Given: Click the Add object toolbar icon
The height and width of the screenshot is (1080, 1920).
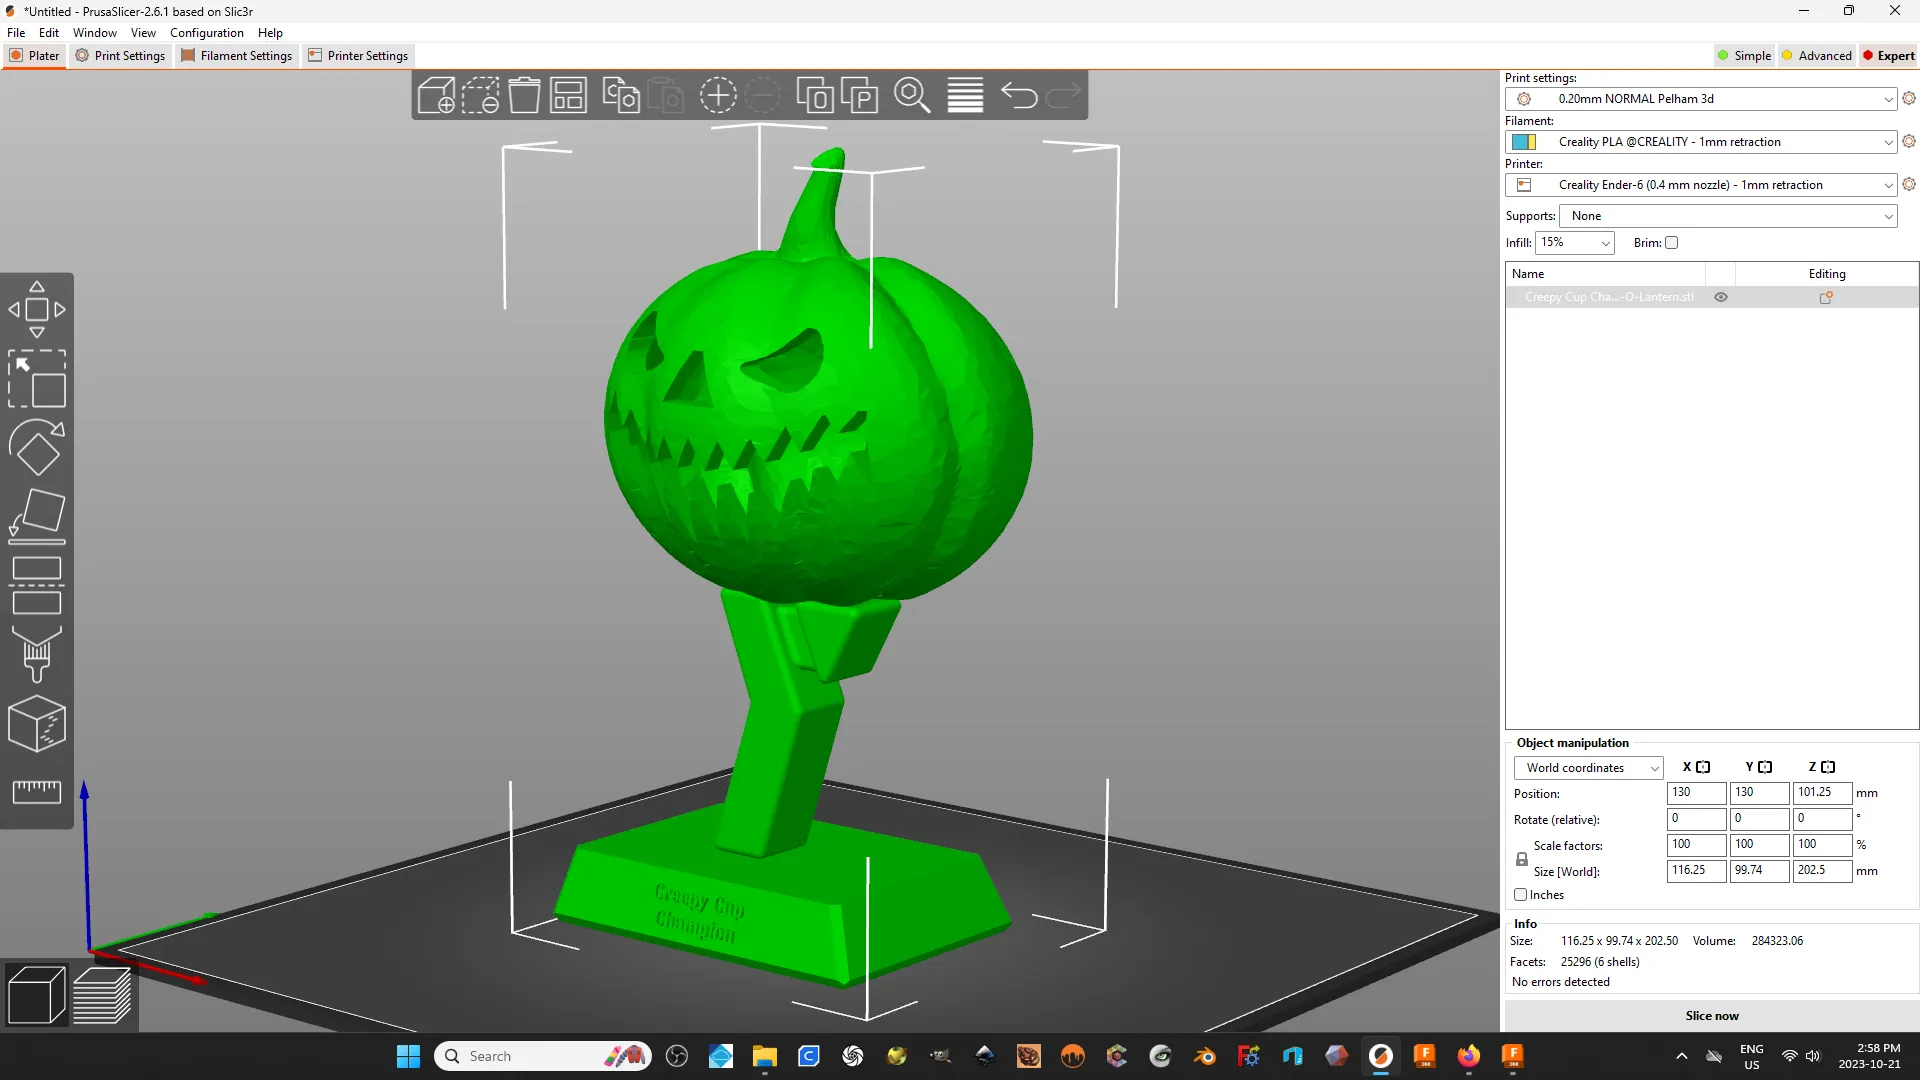Looking at the screenshot, I should pos(436,96).
